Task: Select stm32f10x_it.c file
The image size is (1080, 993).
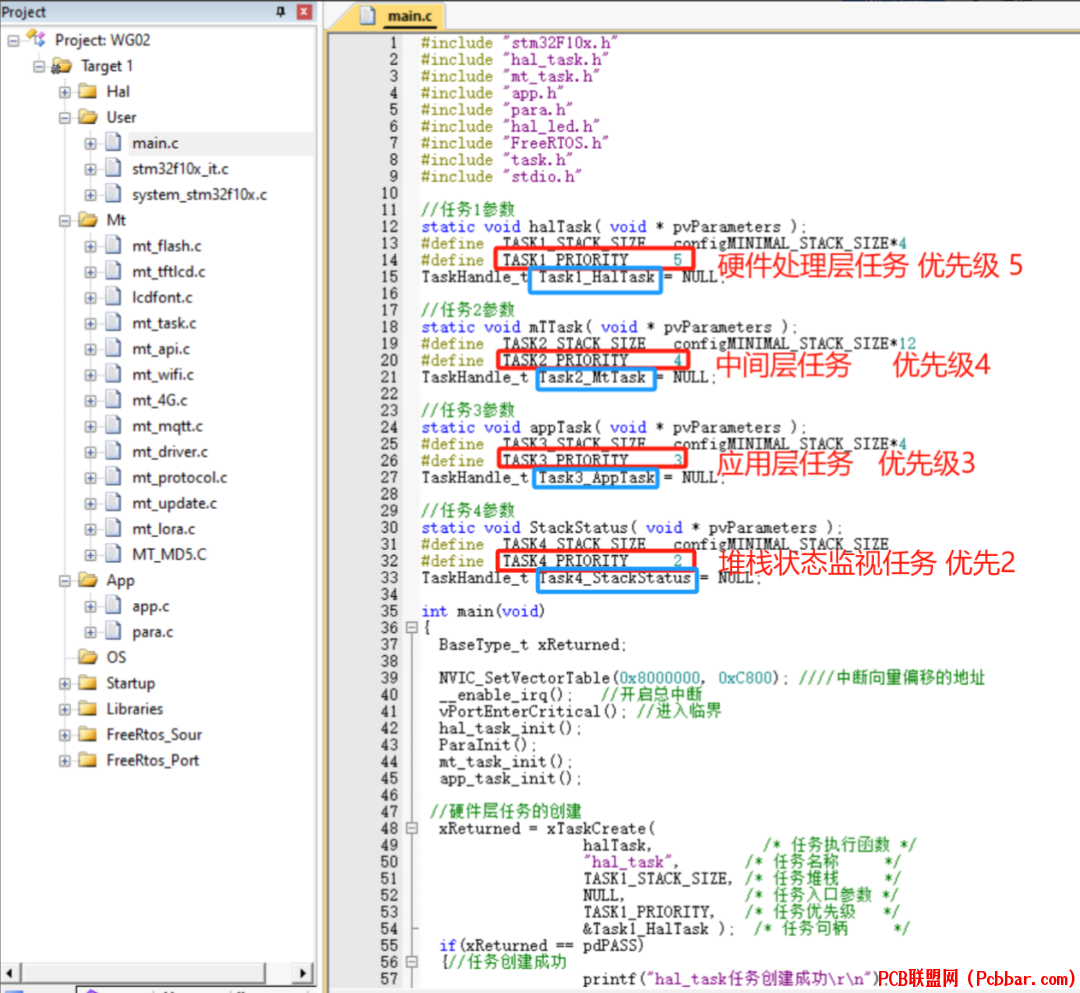Action: click(180, 169)
